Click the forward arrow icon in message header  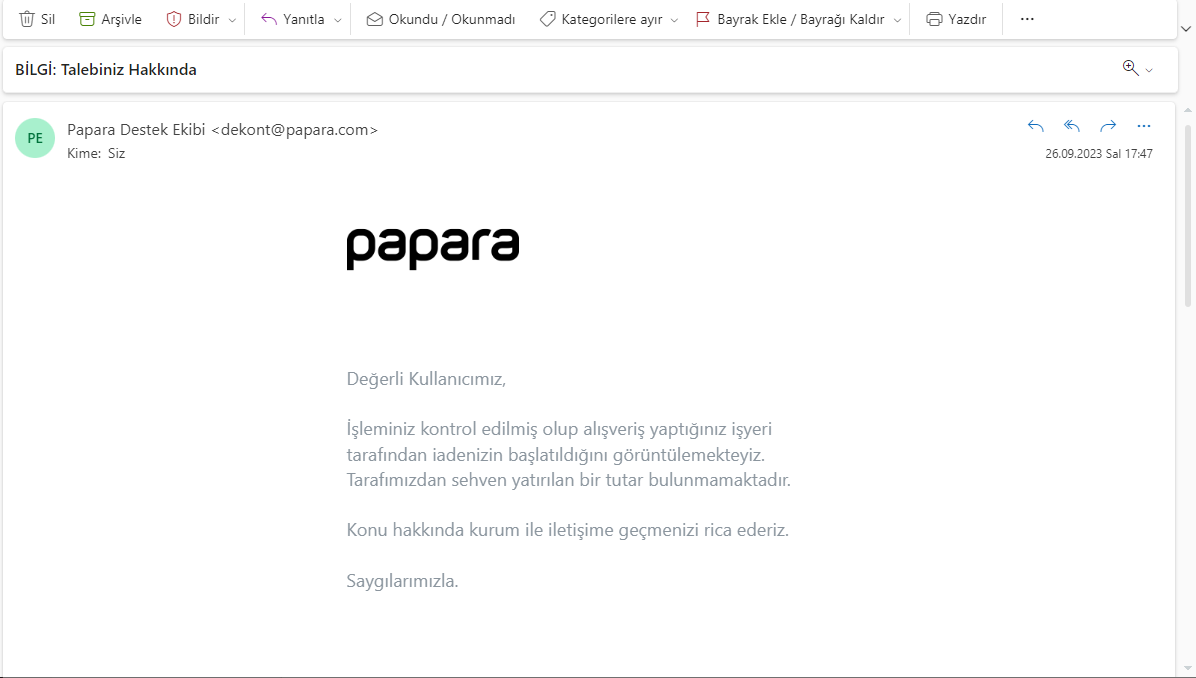tap(1108, 126)
